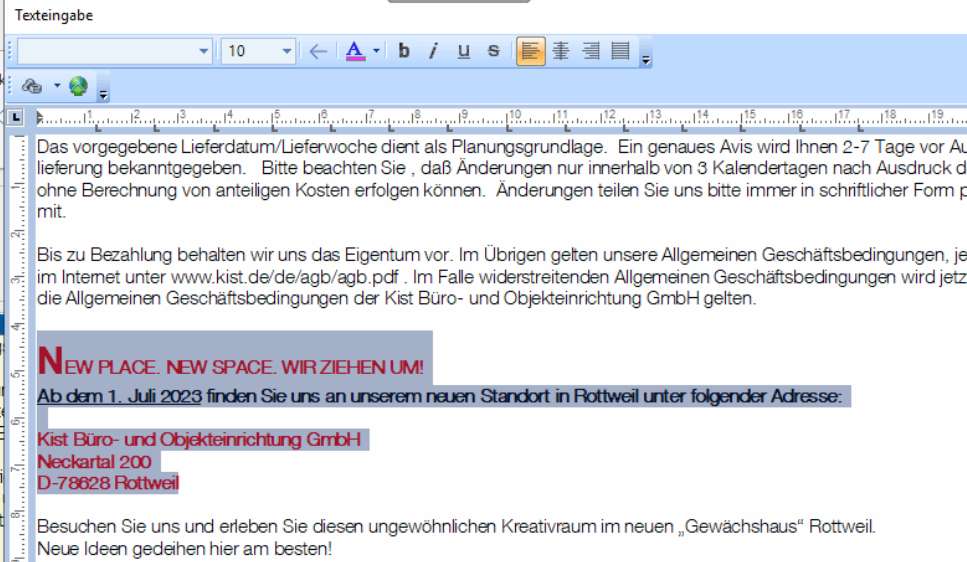
Task: Click the green globe icon
Action: click(78, 86)
